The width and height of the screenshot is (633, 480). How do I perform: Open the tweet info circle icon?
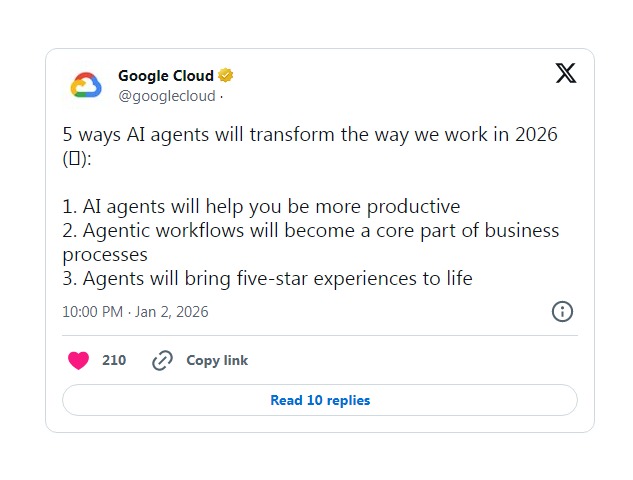pyautogui.click(x=562, y=311)
